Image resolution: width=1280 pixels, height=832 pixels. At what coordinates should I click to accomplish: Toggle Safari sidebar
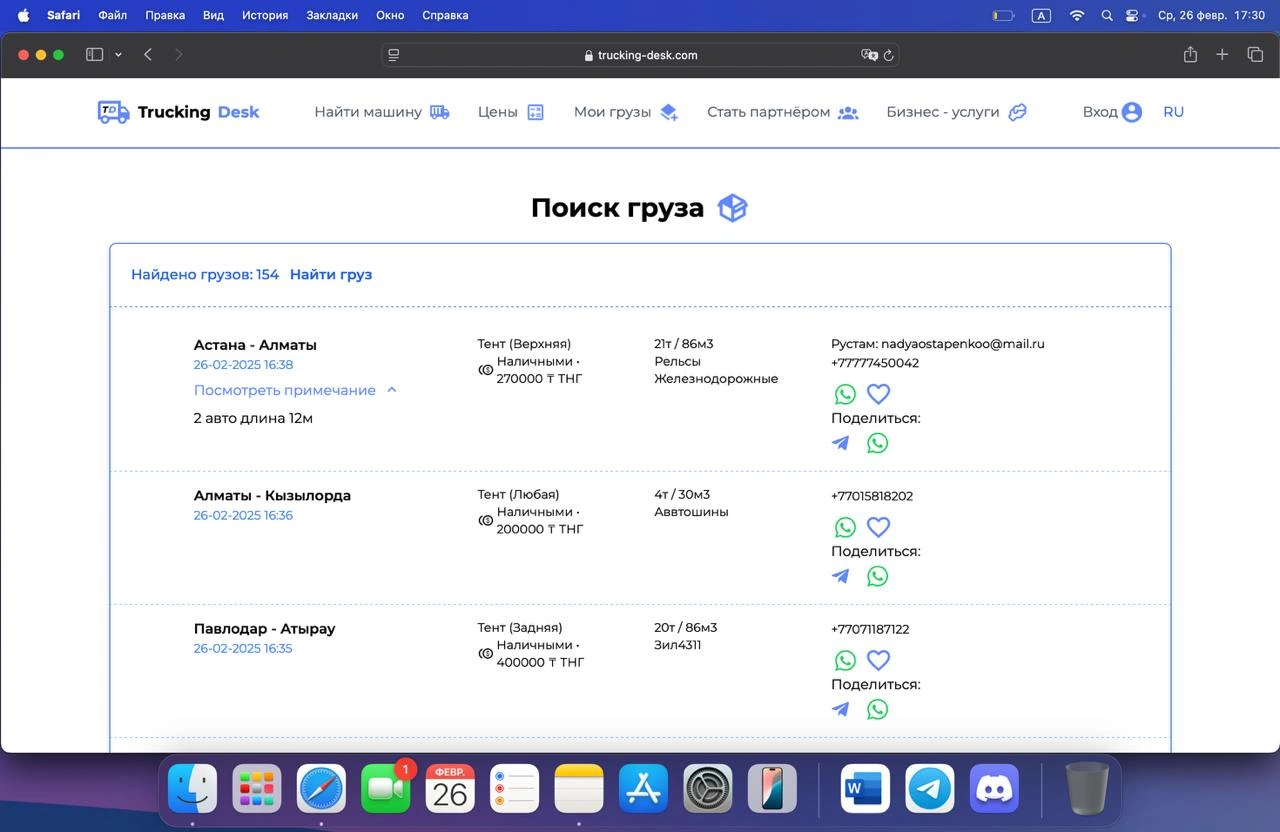(x=95, y=55)
